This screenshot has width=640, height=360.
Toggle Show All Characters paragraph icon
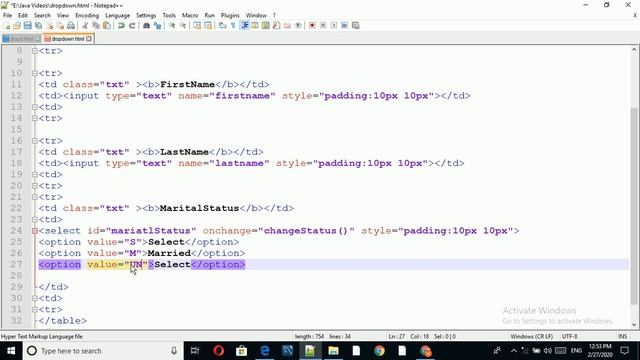tap(233, 26)
